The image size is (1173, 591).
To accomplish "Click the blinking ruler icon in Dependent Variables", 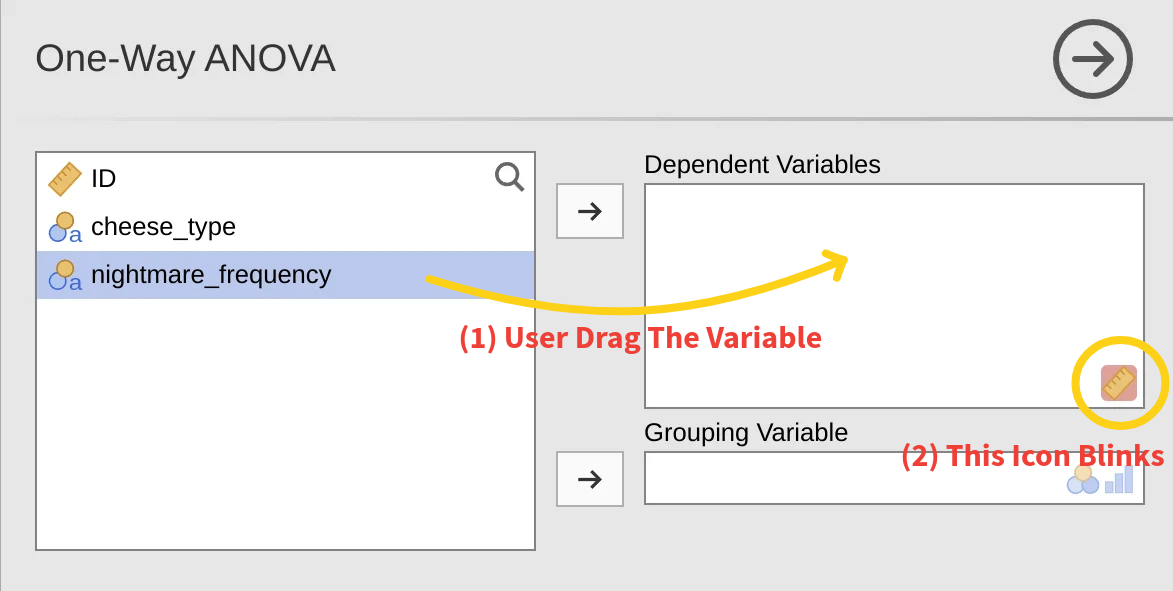I will click(x=1119, y=383).
